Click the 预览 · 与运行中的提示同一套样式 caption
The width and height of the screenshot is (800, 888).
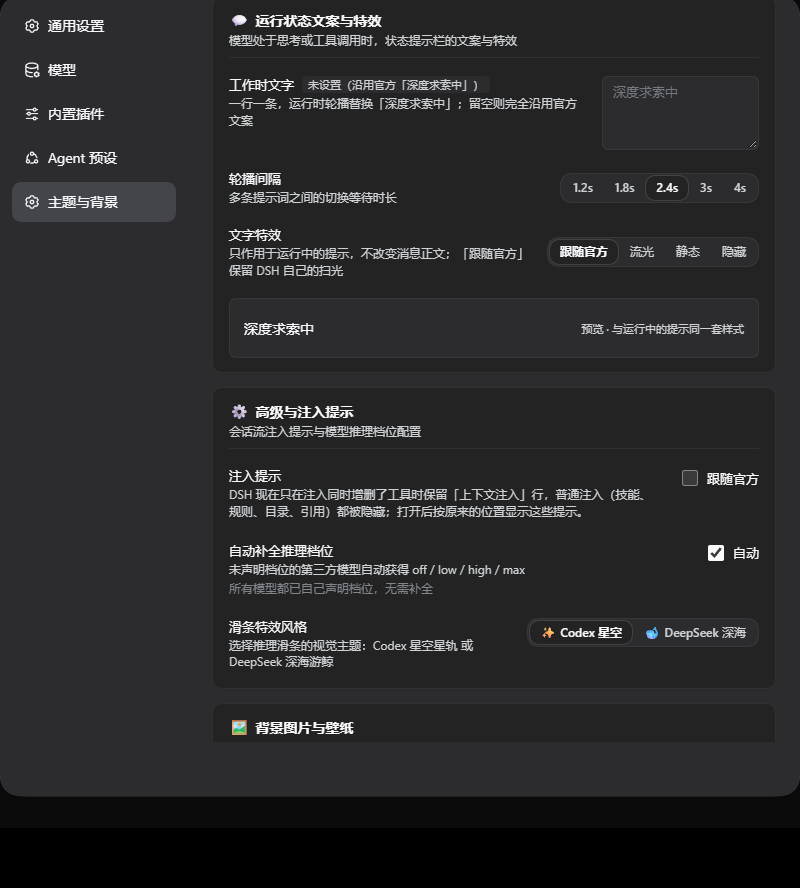pos(662,329)
